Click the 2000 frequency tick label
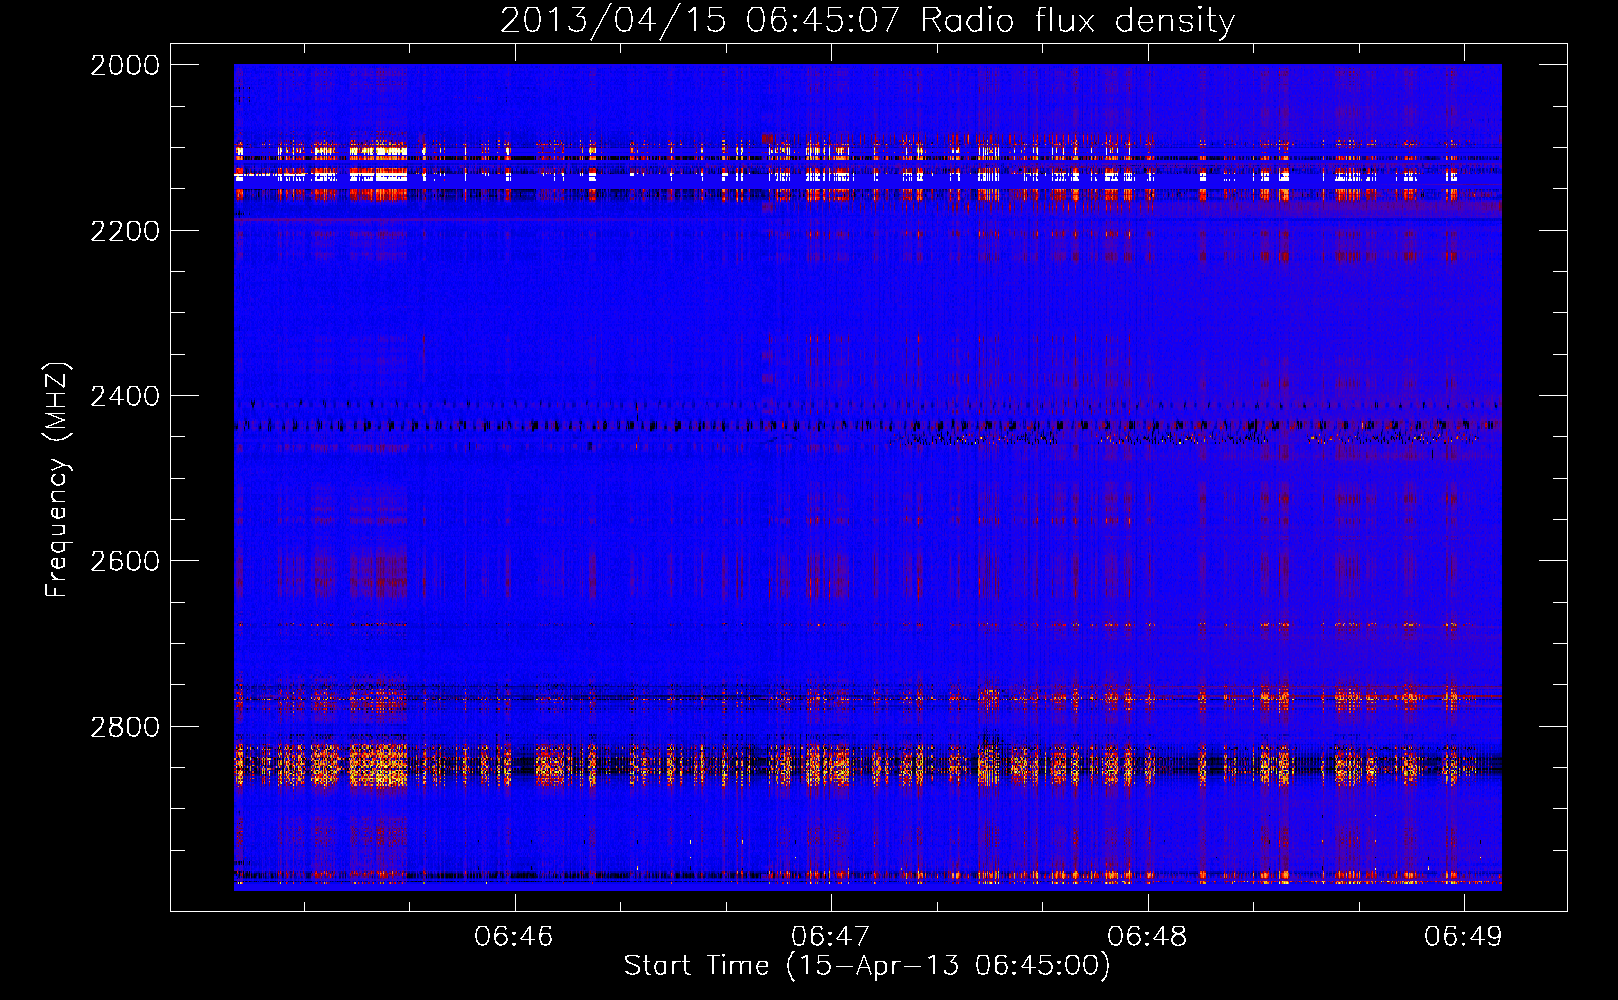The image size is (1618, 1000). click(x=125, y=65)
